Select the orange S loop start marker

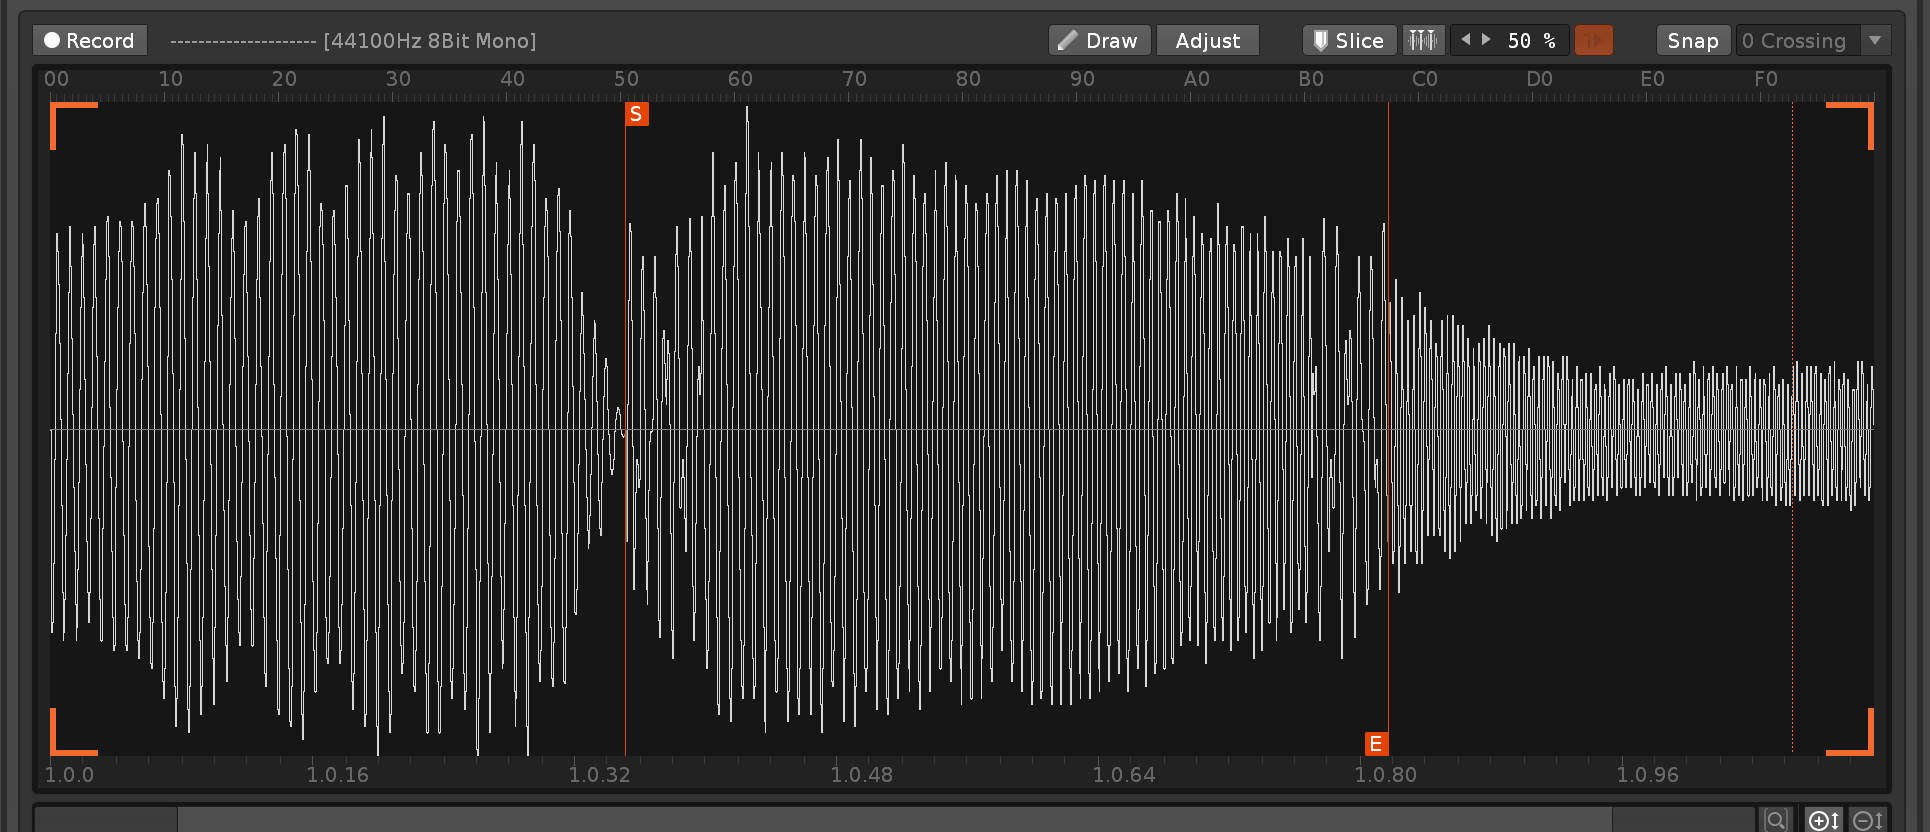point(636,114)
